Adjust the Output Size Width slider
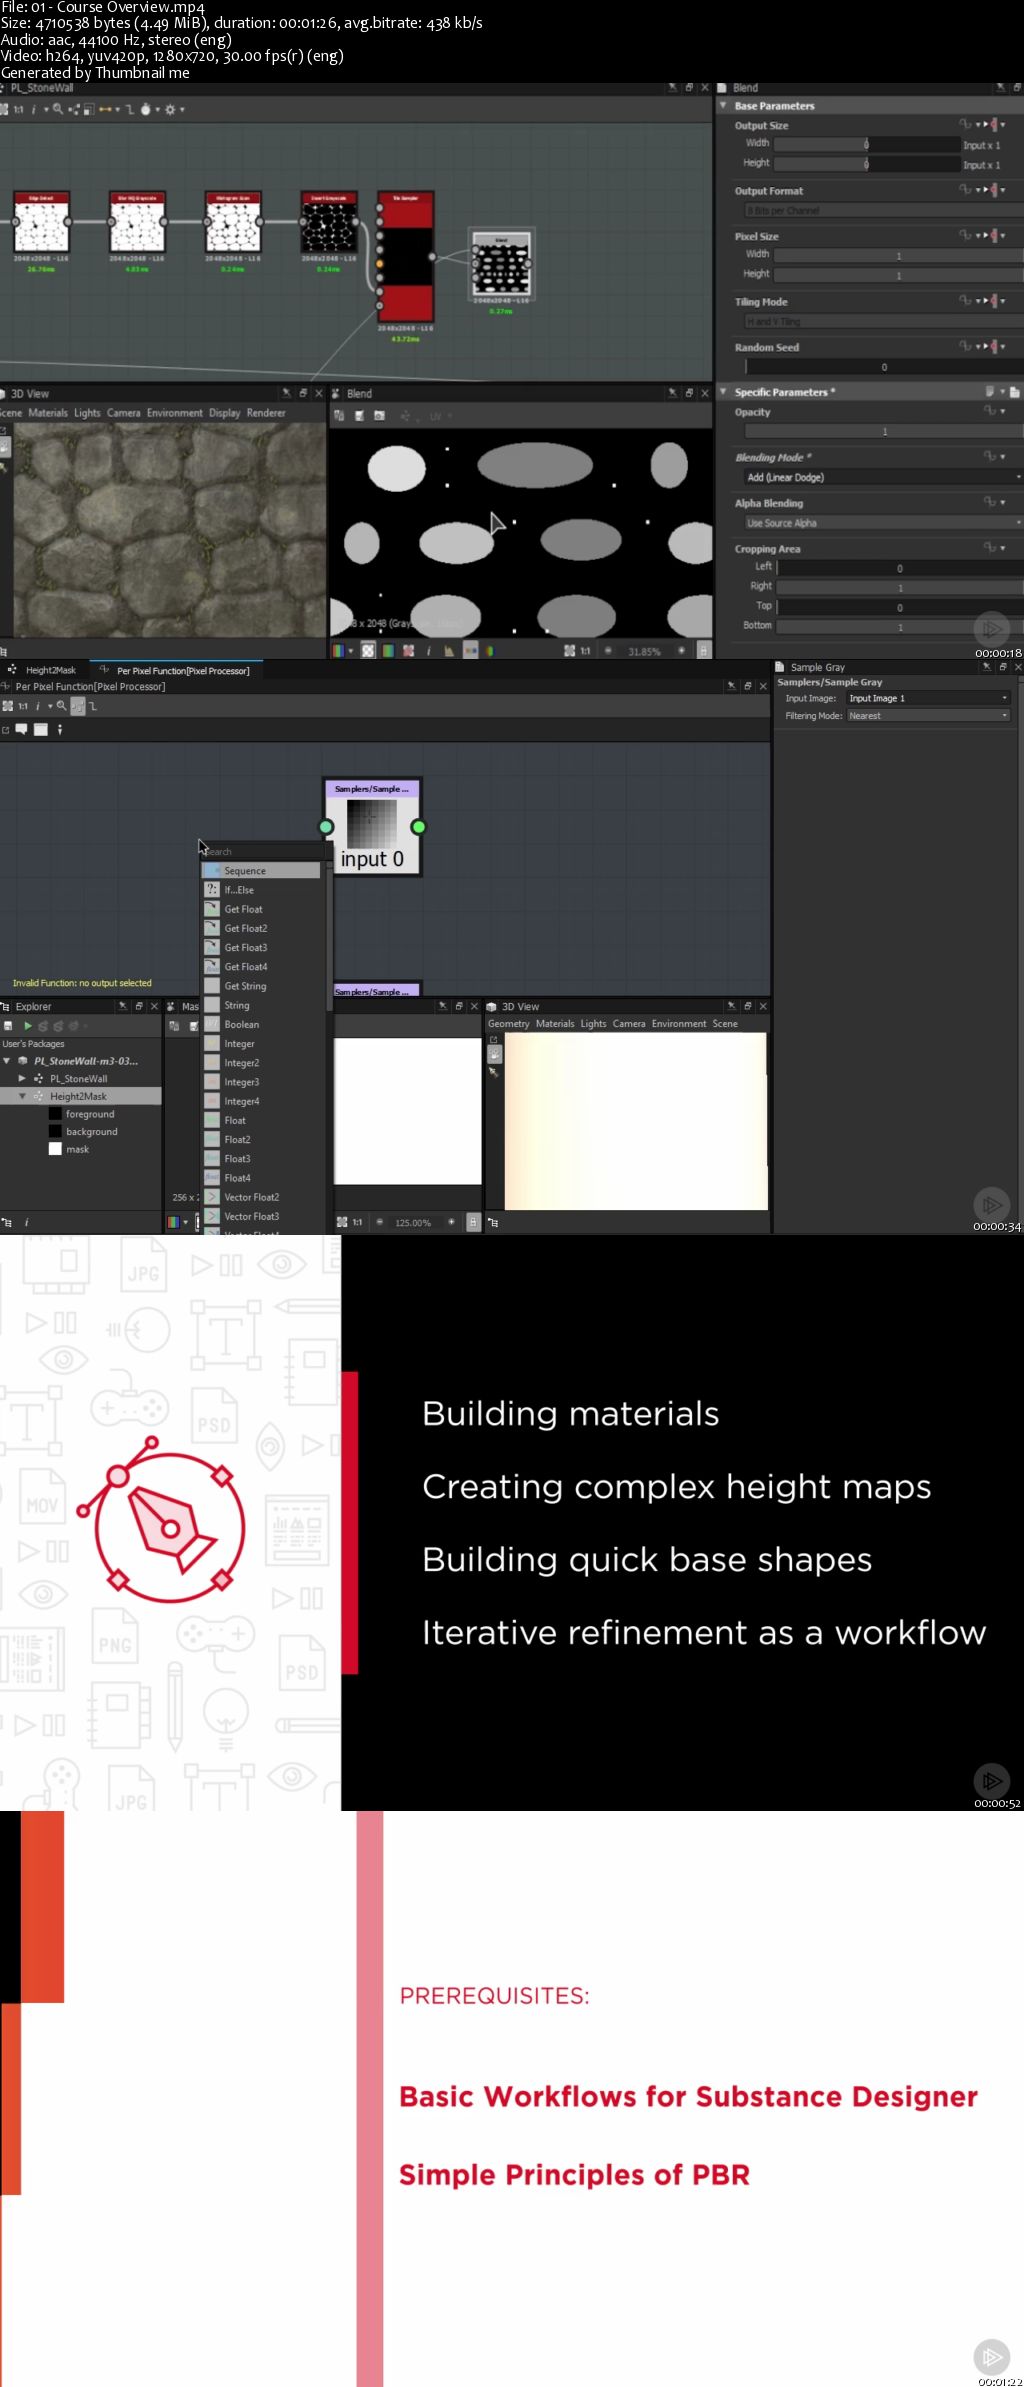1024x2387 pixels. (x=867, y=144)
